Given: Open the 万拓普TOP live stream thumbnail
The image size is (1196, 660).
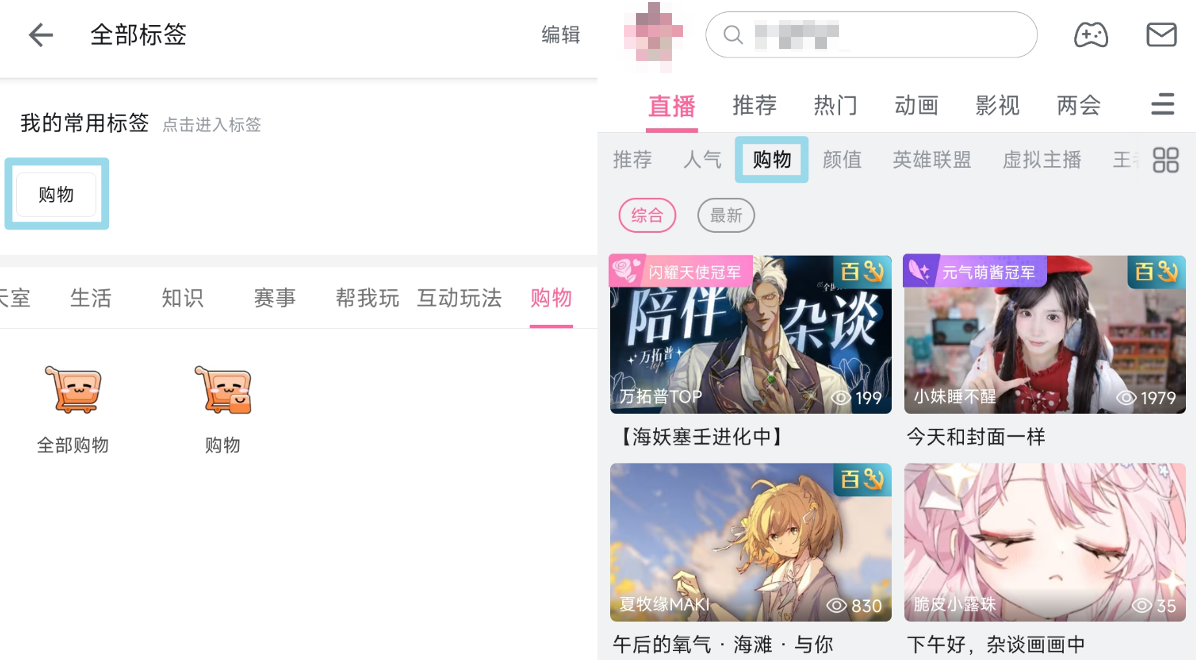Looking at the screenshot, I should click(x=751, y=334).
